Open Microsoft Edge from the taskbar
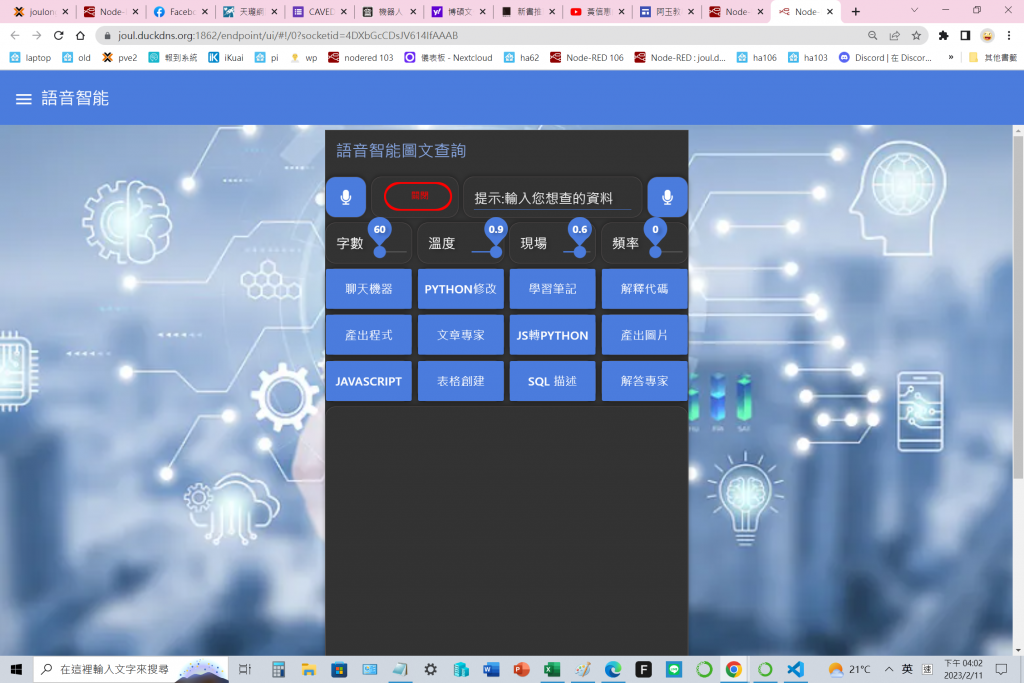Screen dimensions: 1024x683 [613, 669]
